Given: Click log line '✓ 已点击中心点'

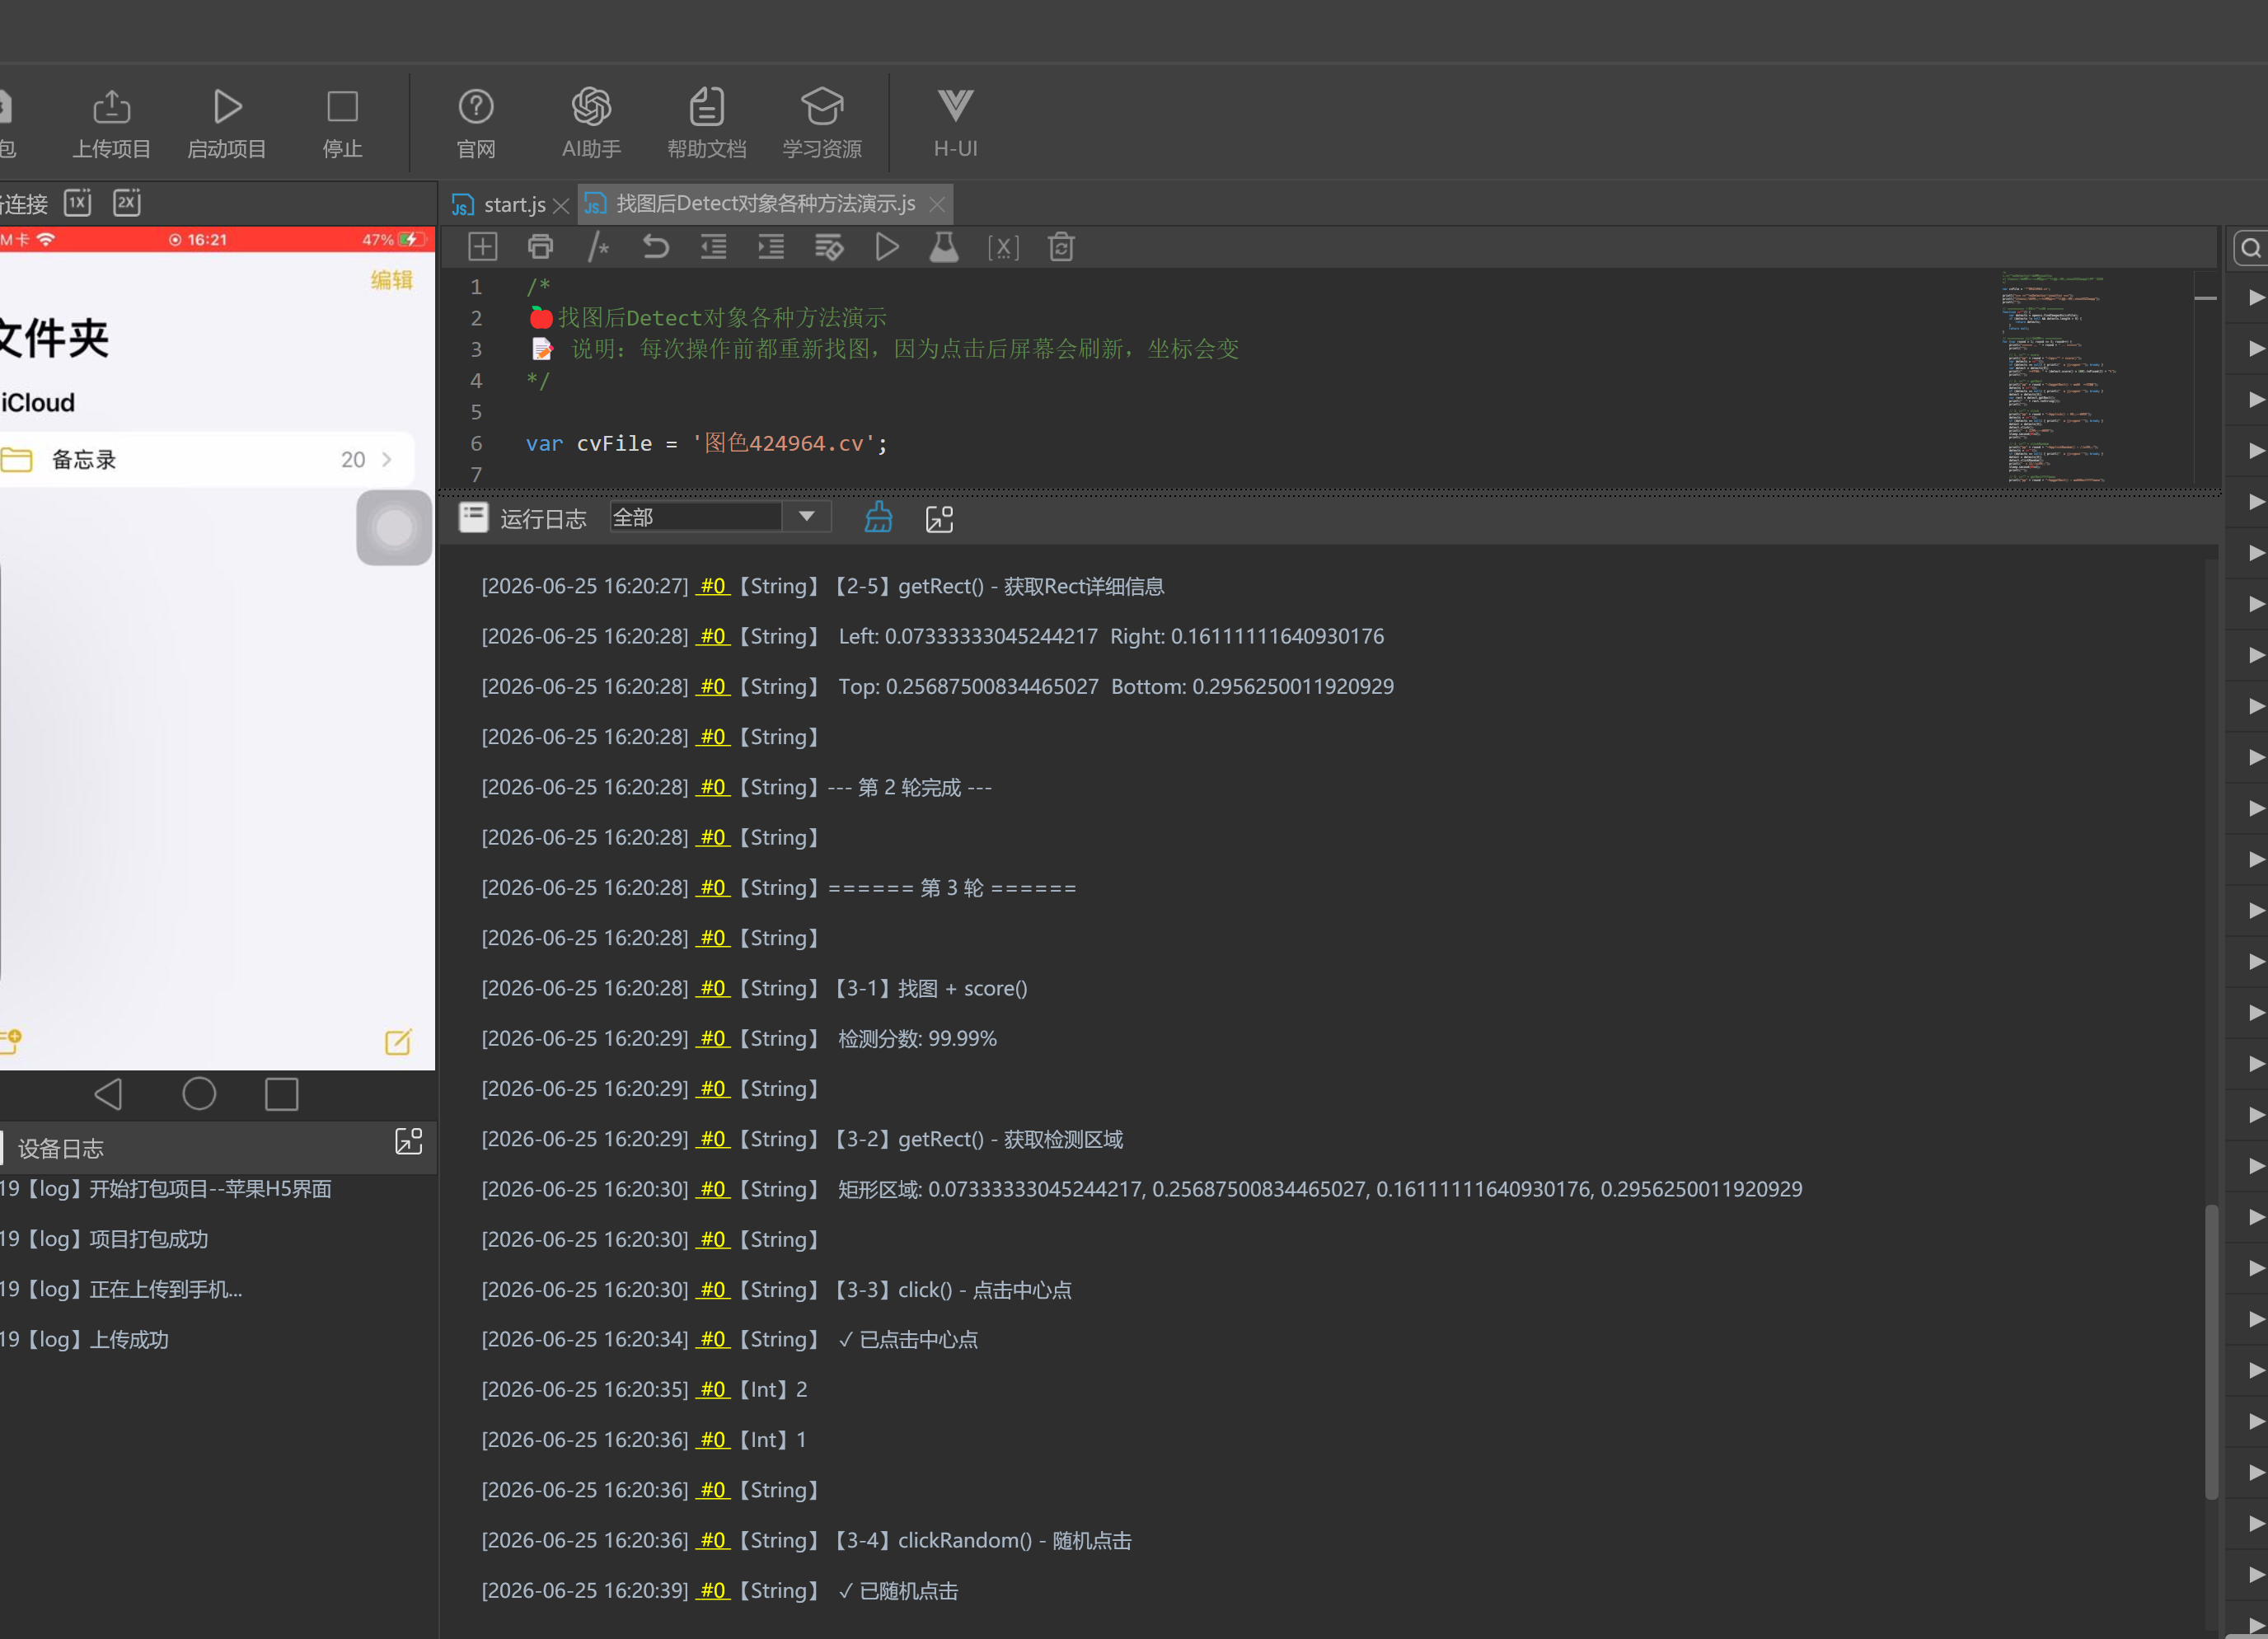Looking at the screenshot, I should point(908,1340).
